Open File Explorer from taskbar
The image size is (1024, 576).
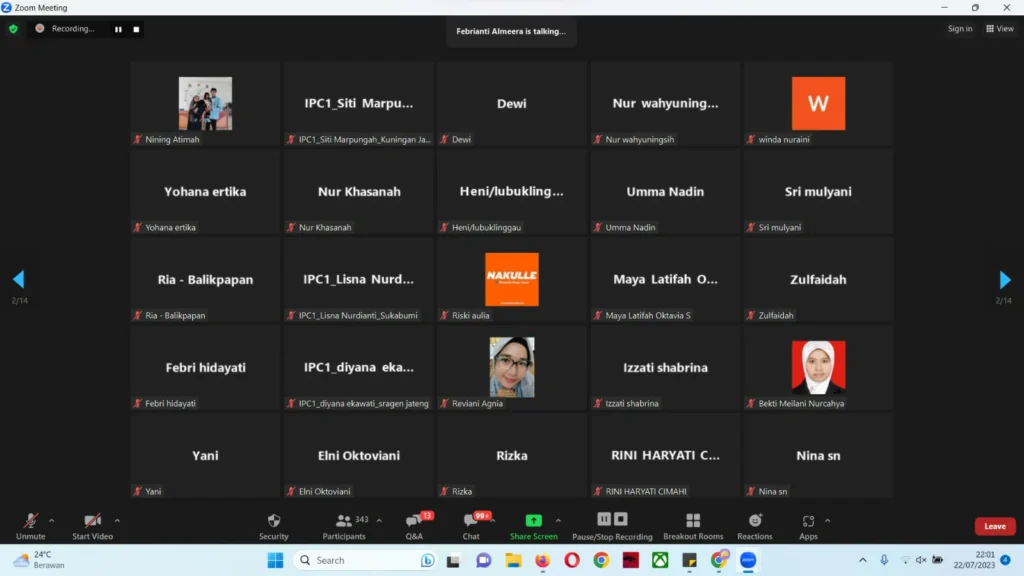point(513,560)
